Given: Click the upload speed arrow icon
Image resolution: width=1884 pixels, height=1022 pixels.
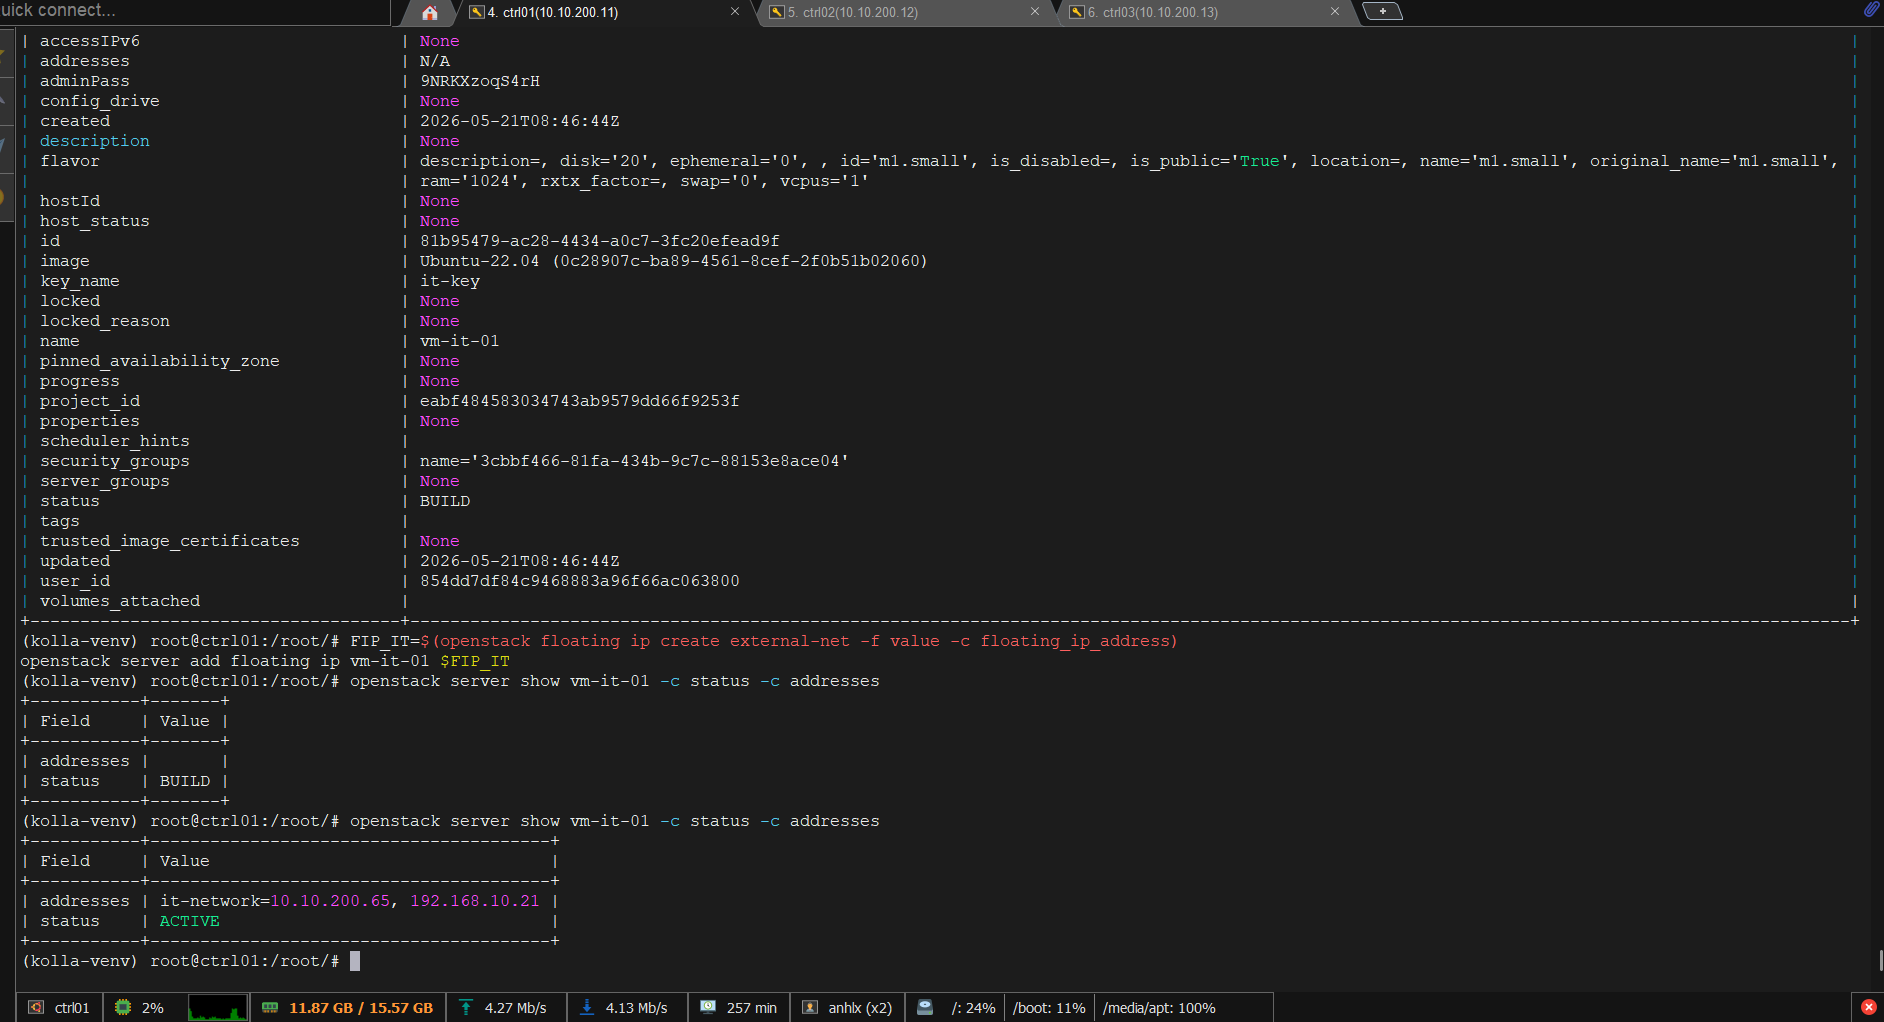Looking at the screenshot, I should (466, 1007).
